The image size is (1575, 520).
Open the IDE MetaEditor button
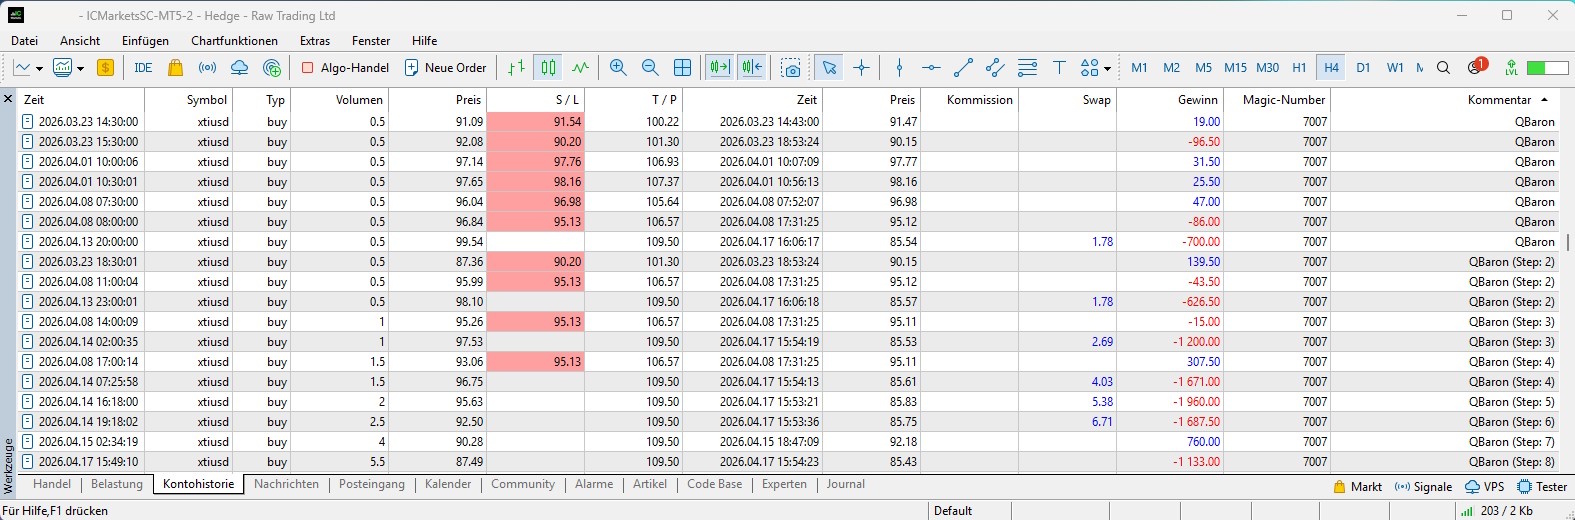pyautogui.click(x=143, y=68)
